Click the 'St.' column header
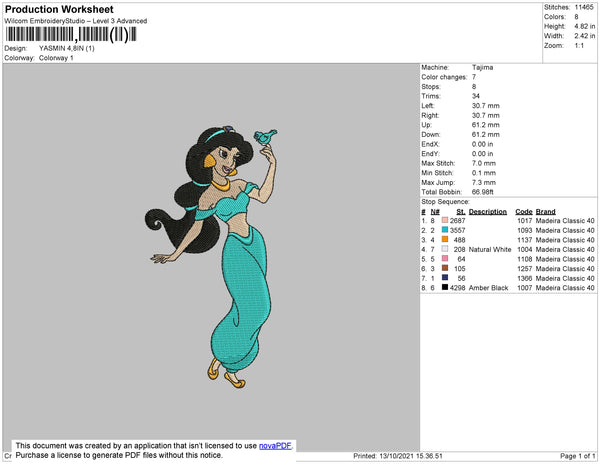600x464 pixels. pyautogui.click(x=461, y=212)
